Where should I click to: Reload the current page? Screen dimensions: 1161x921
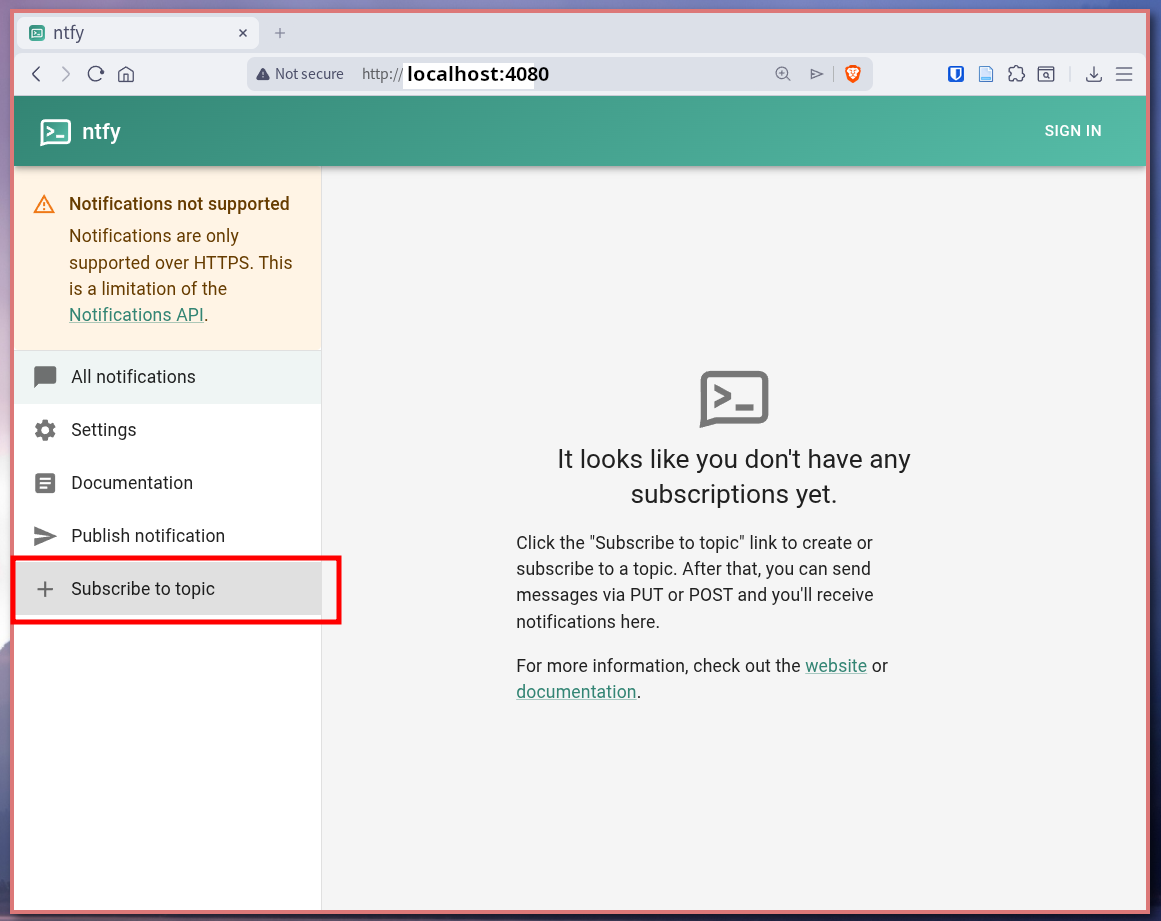click(96, 74)
